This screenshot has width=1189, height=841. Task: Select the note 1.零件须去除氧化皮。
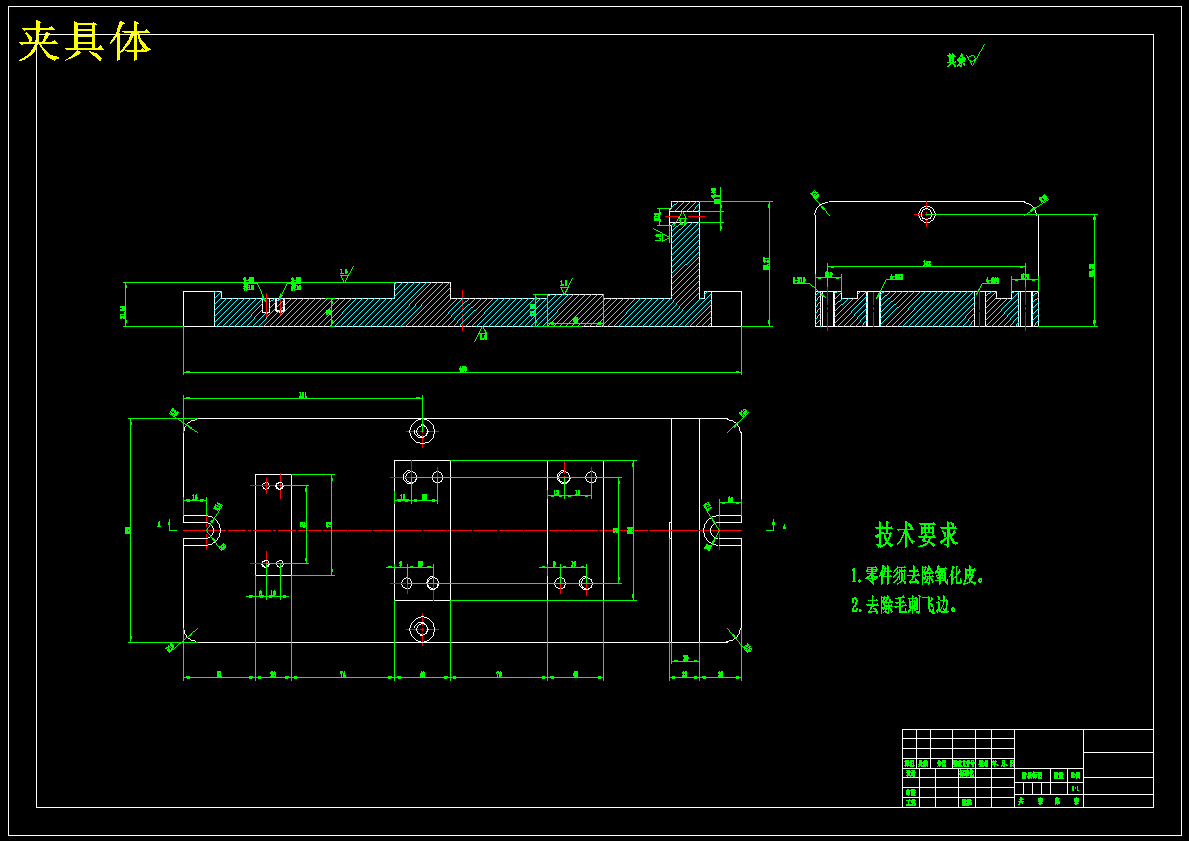[x=918, y=576]
